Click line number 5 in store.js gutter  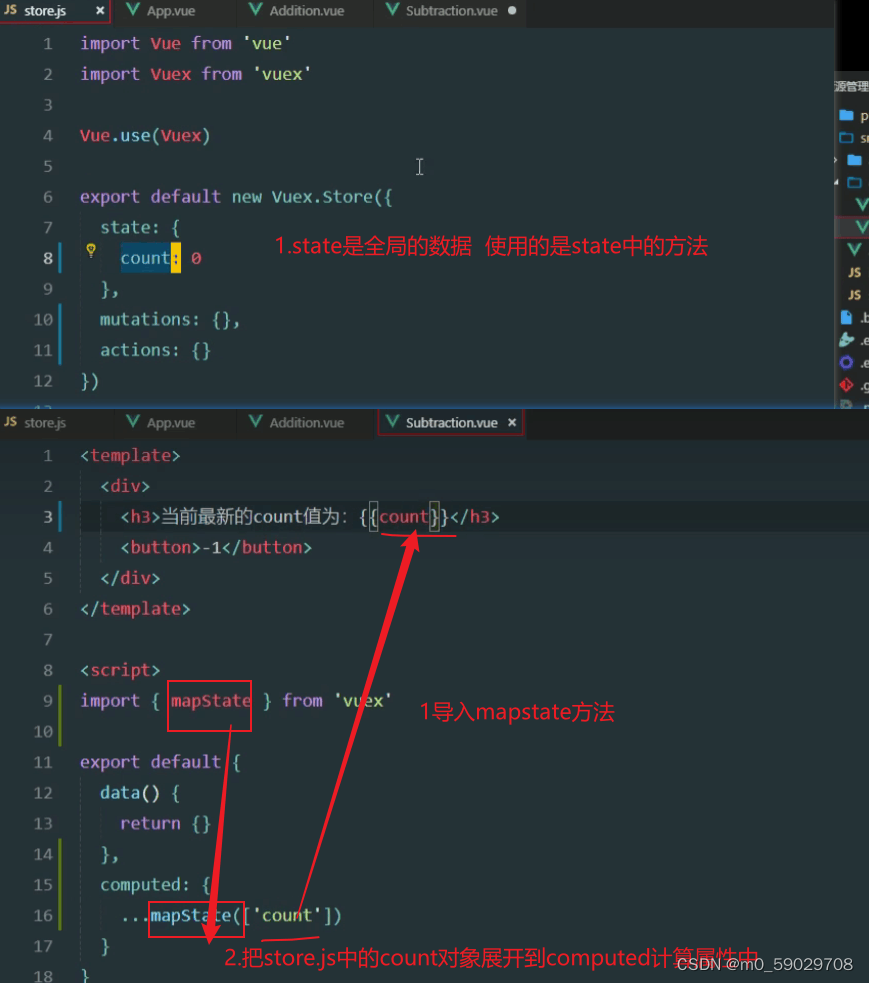[x=48, y=166]
